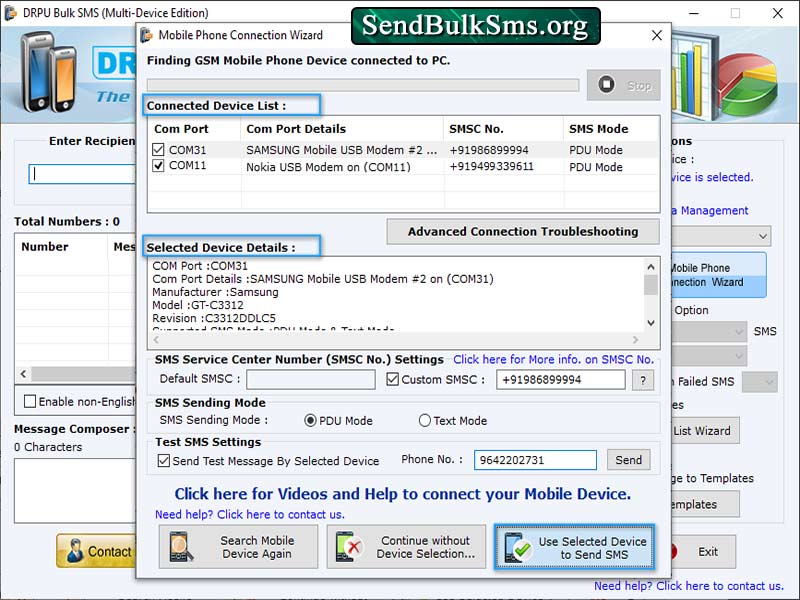This screenshot has height=600, width=800.
Task: Stop searching for GSM devices
Action: point(623,86)
